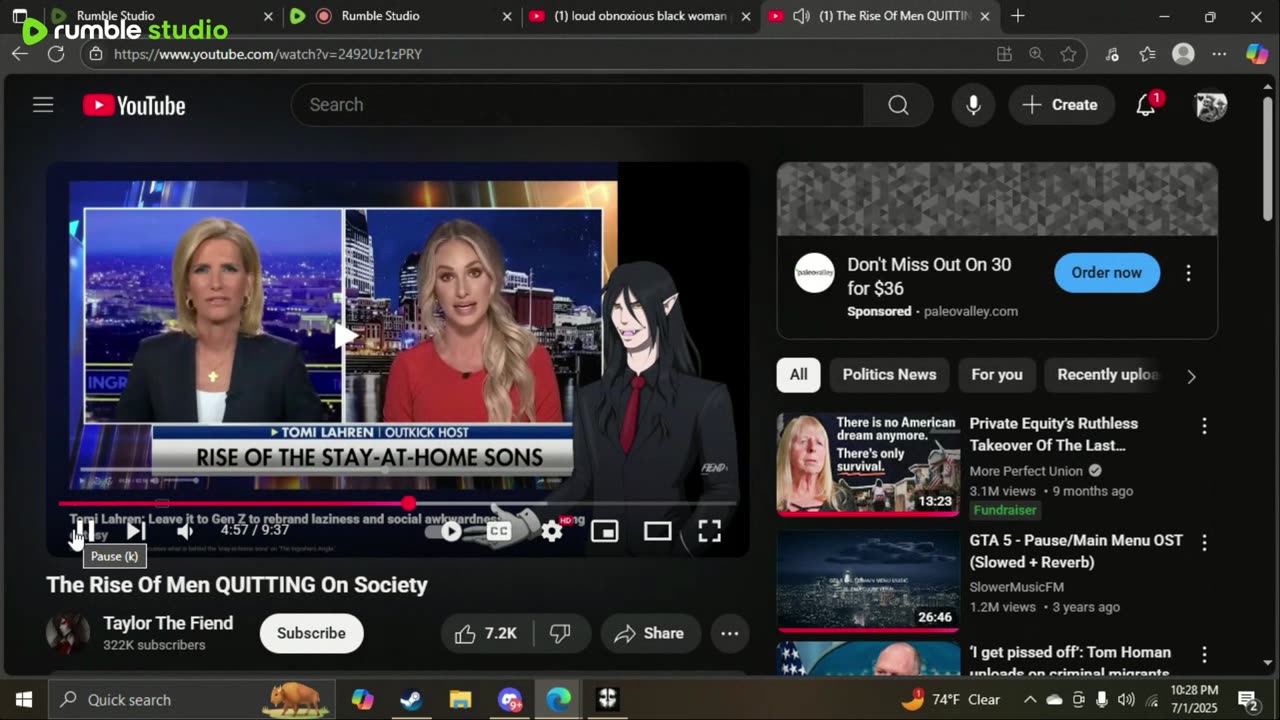Open more actions menu beside Share

tap(730, 633)
